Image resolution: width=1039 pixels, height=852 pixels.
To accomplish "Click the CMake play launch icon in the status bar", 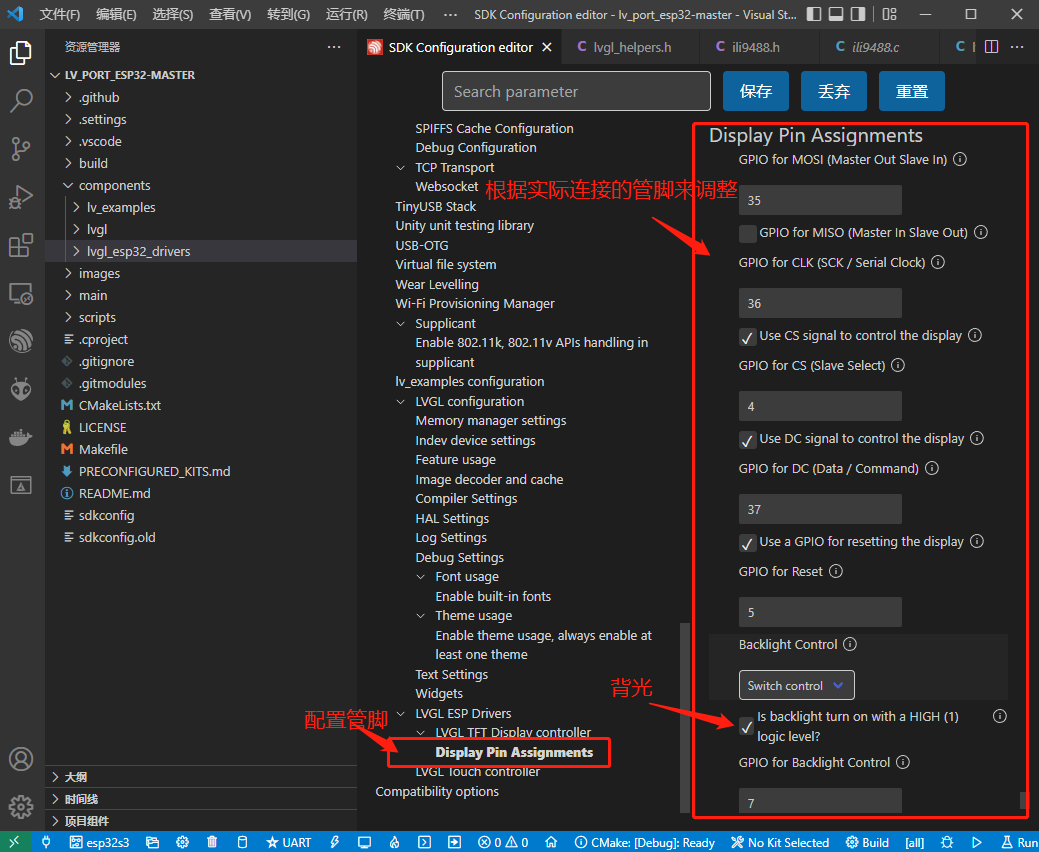I will click(x=977, y=842).
